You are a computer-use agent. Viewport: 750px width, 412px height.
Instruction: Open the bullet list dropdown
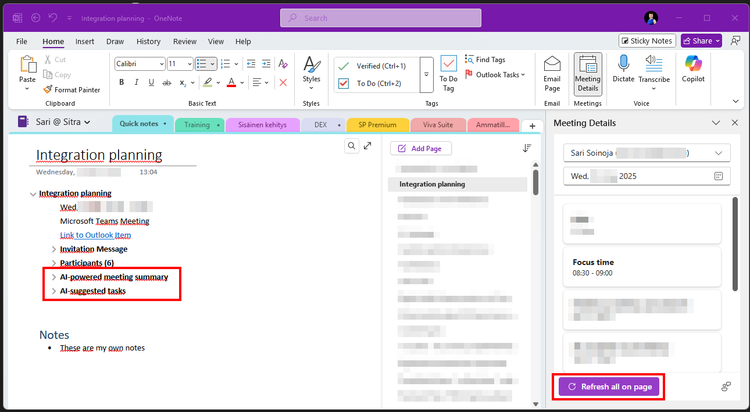point(212,64)
